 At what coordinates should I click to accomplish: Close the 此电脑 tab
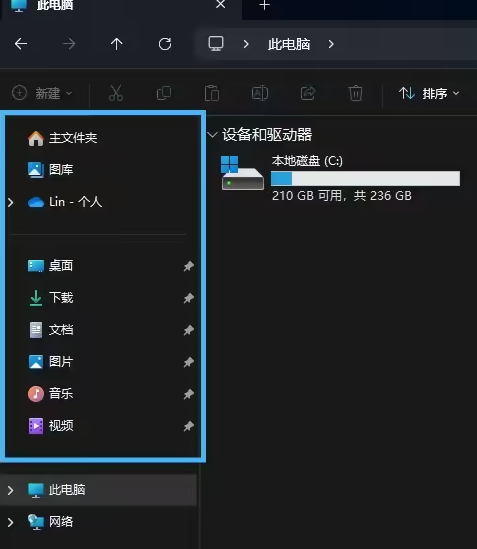point(221,4)
